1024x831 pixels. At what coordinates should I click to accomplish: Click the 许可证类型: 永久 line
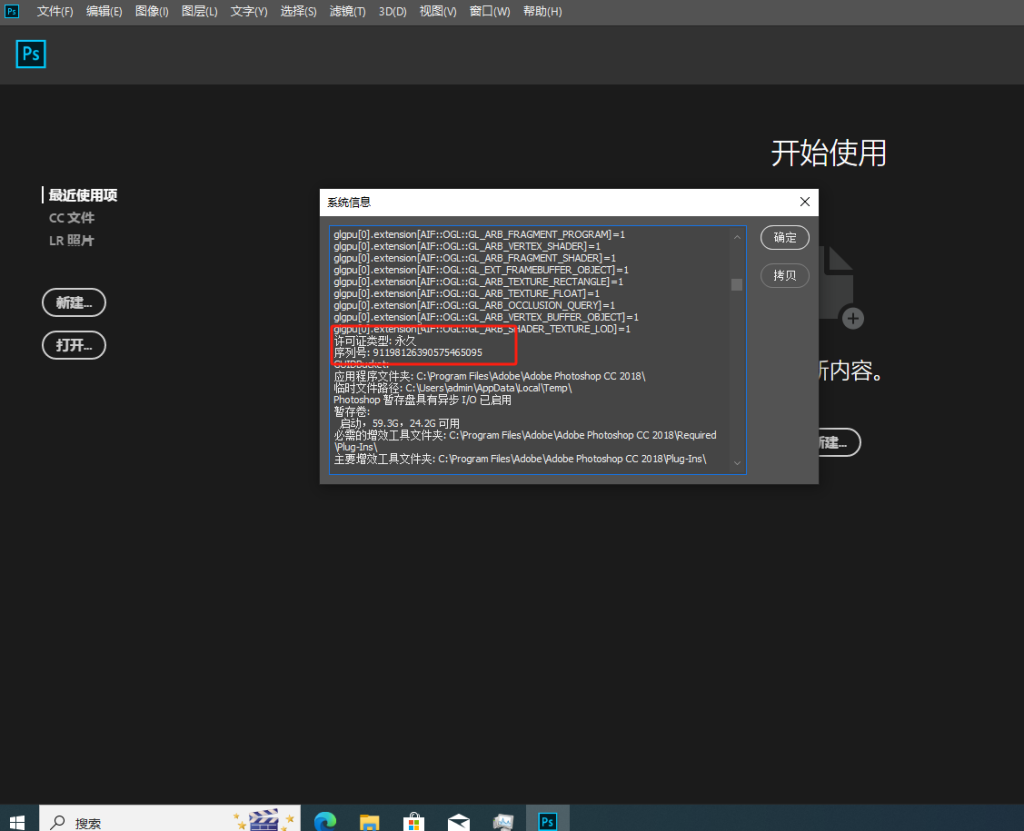coord(375,341)
